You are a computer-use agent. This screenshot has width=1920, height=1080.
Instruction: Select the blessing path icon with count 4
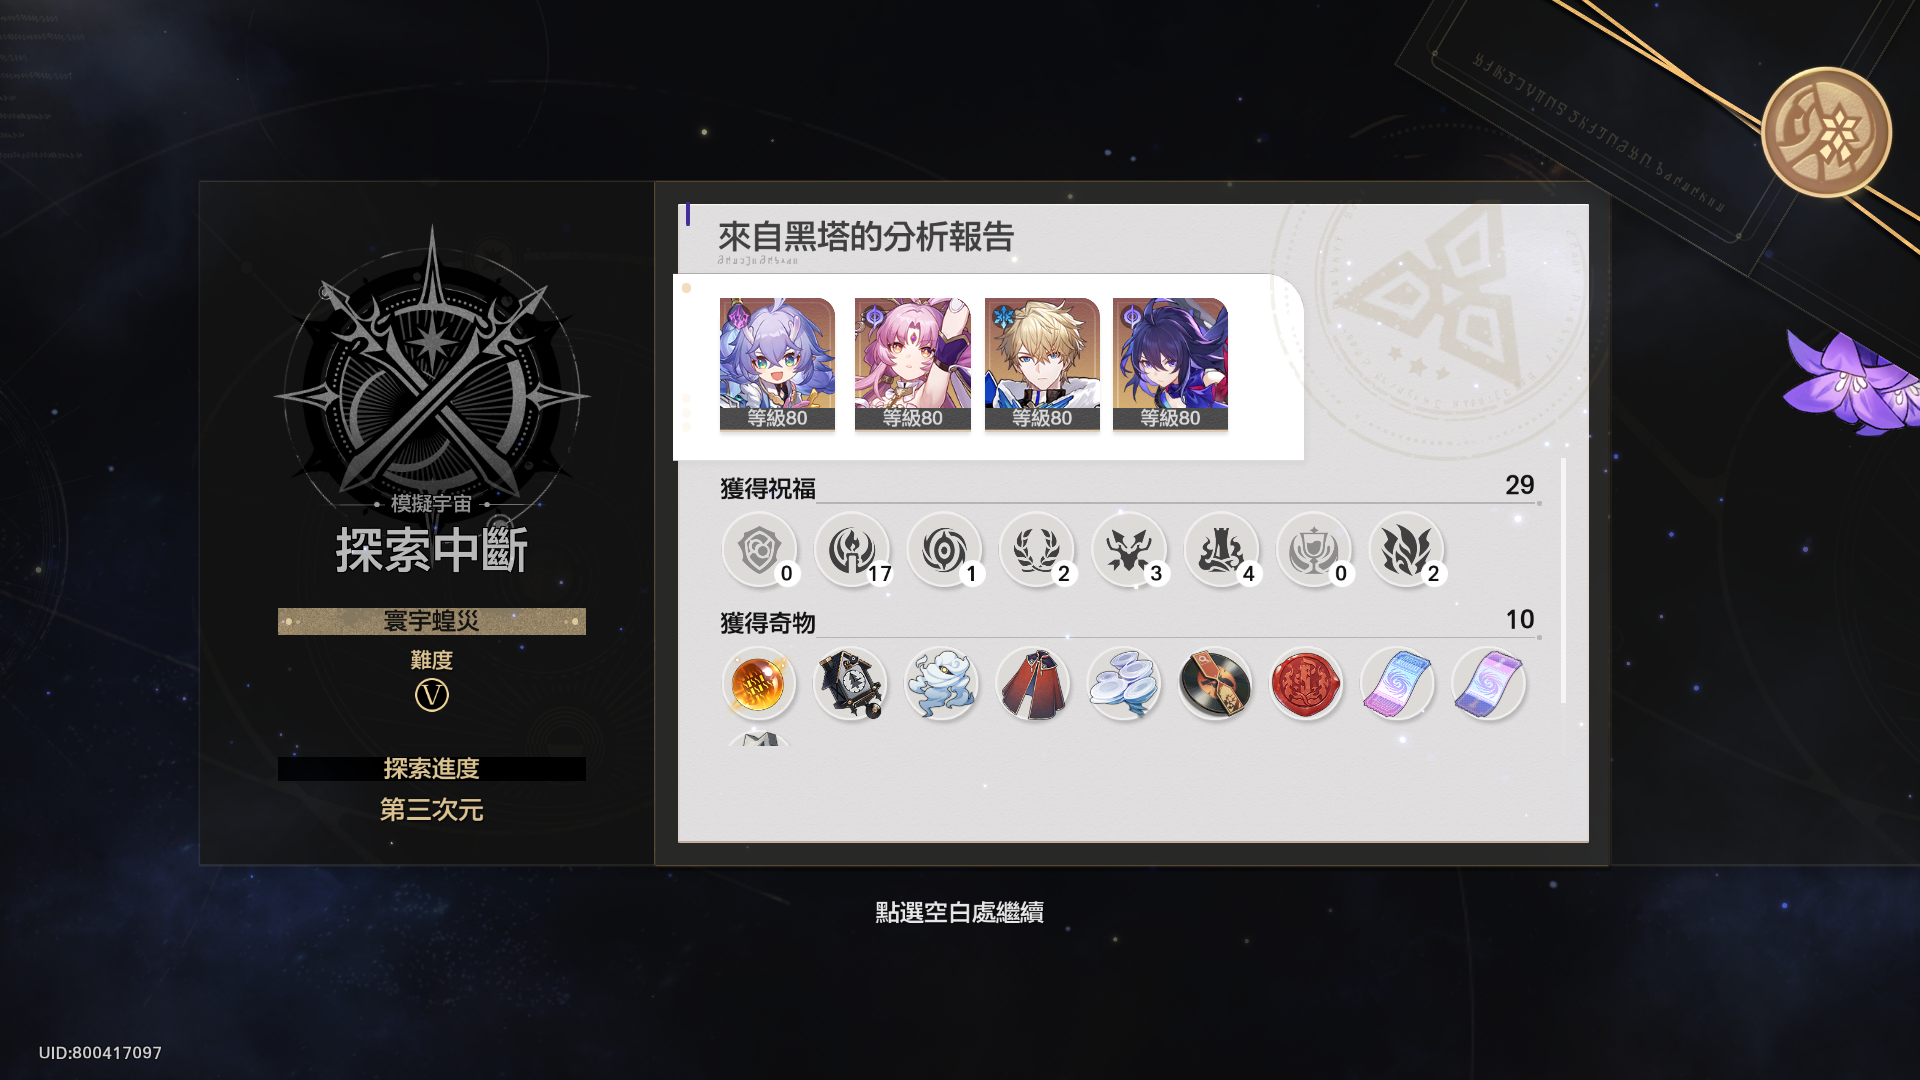pos(1222,550)
